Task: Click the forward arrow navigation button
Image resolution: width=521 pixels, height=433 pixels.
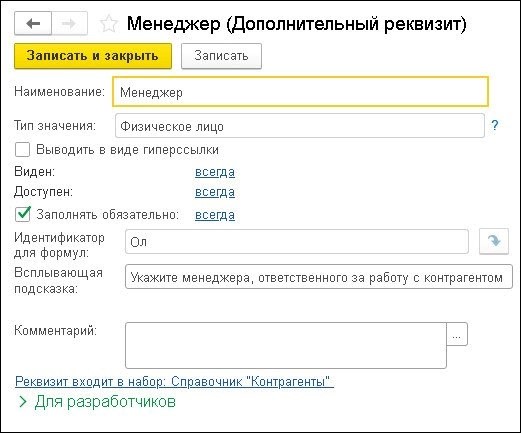Action: pyautogui.click(x=70, y=23)
